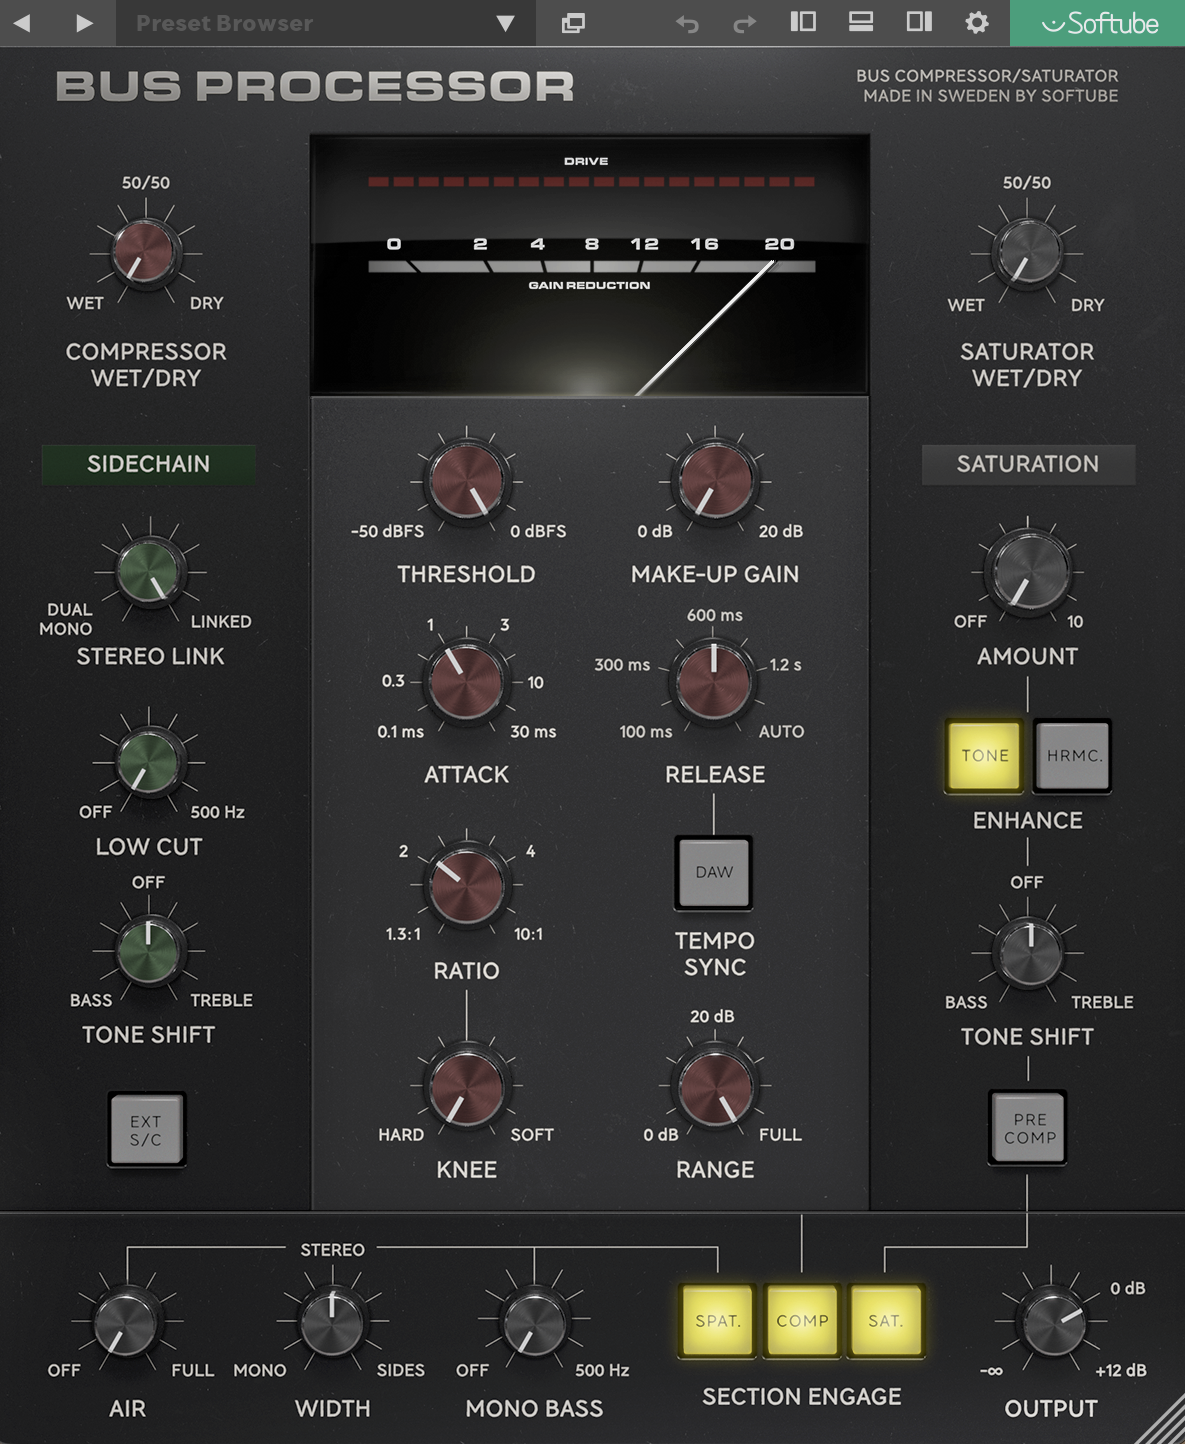Click the SATURATION section header

coord(1028,464)
